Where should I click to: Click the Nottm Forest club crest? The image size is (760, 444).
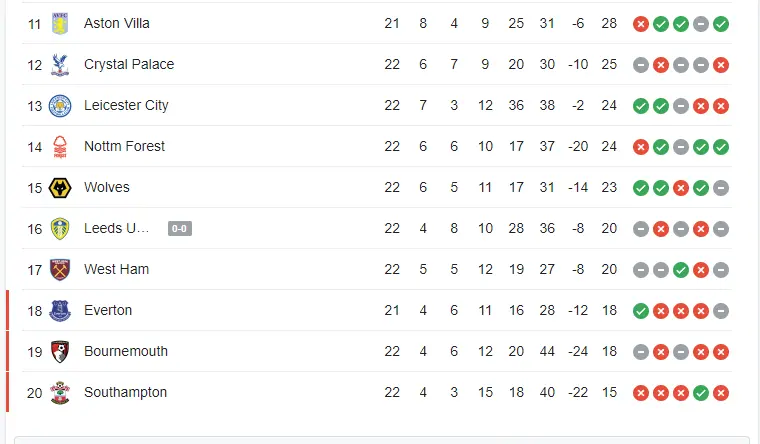coord(61,146)
